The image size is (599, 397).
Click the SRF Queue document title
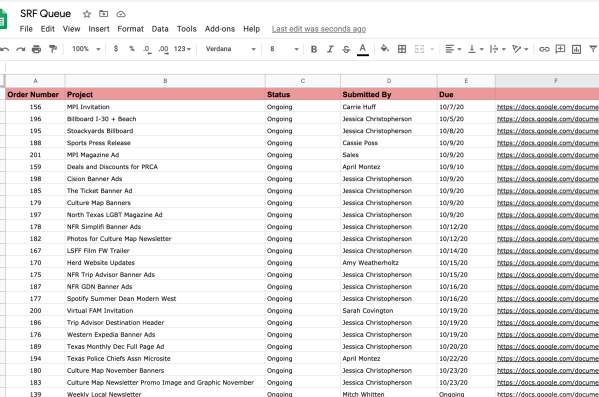coord(45,14)
